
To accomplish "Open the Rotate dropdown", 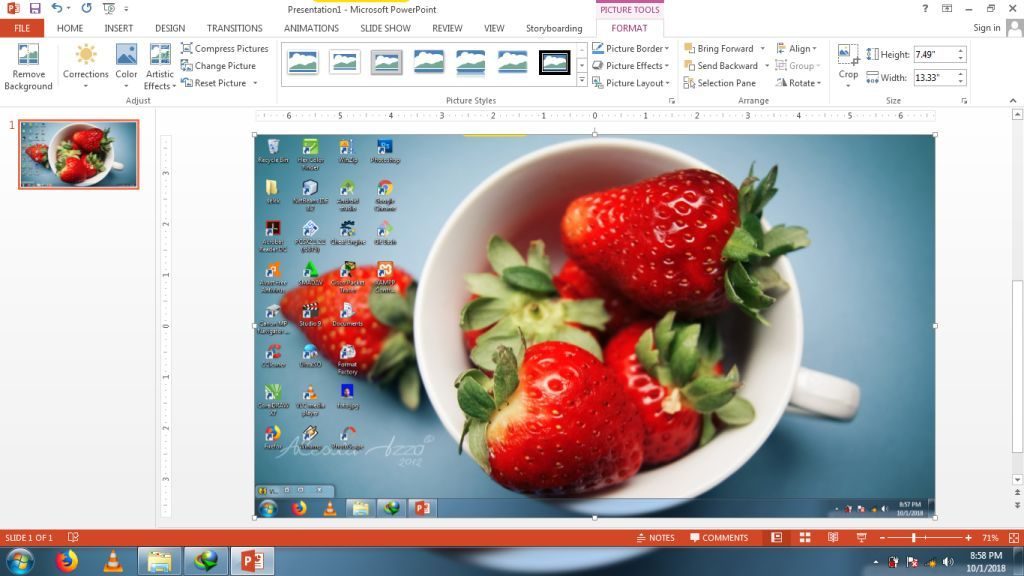I will point(798,83).
